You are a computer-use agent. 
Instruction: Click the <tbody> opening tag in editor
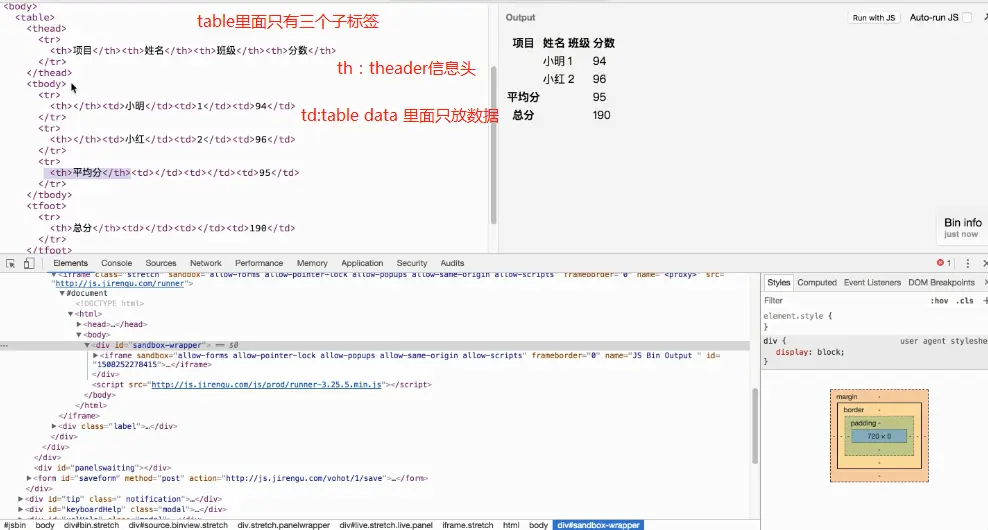point(46,84)
